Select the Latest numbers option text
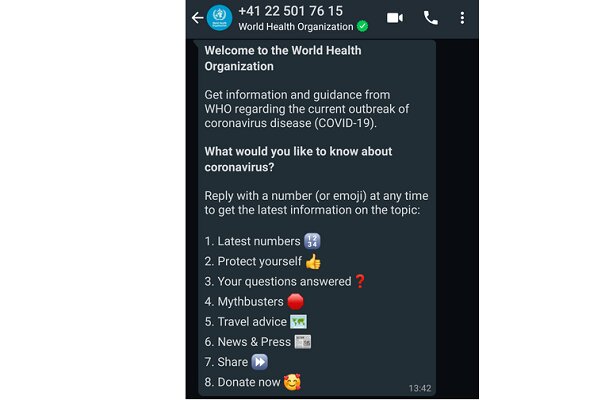 [x=259, y=241]
